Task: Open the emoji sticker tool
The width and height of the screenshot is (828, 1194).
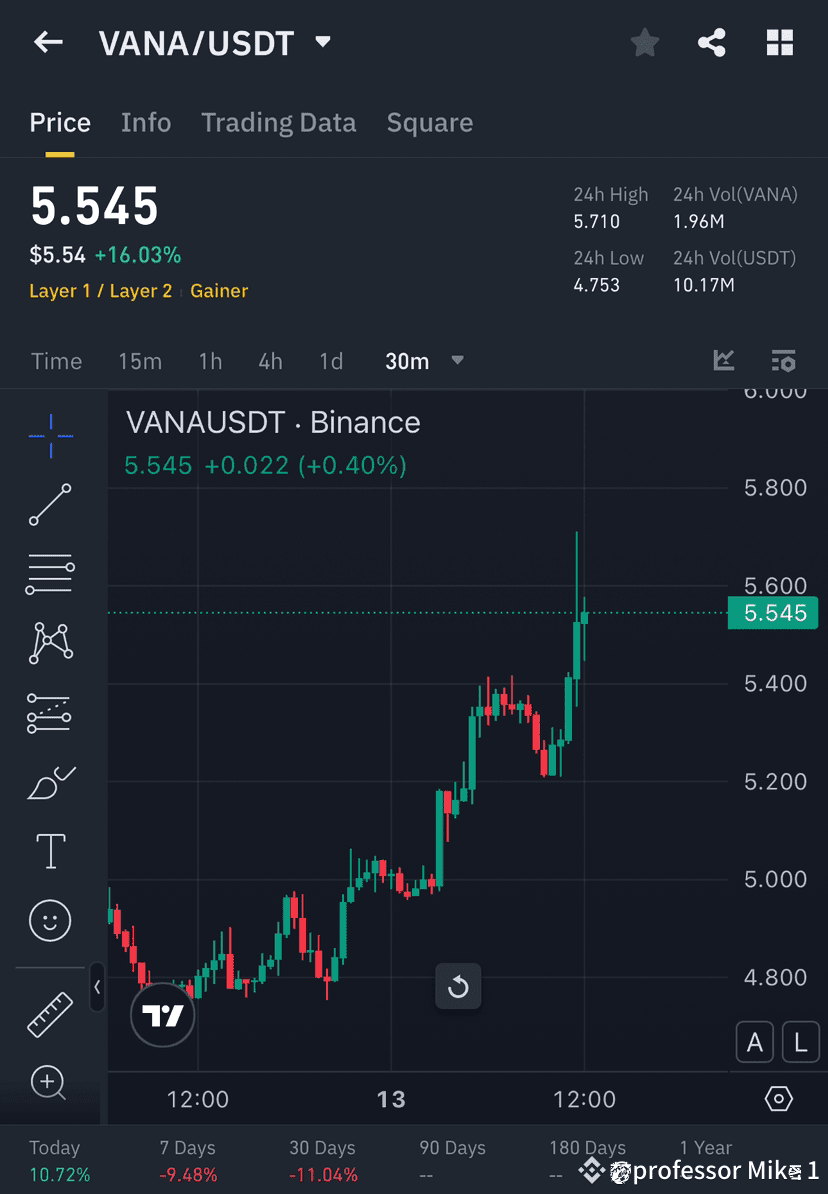Action: [50, 920]
